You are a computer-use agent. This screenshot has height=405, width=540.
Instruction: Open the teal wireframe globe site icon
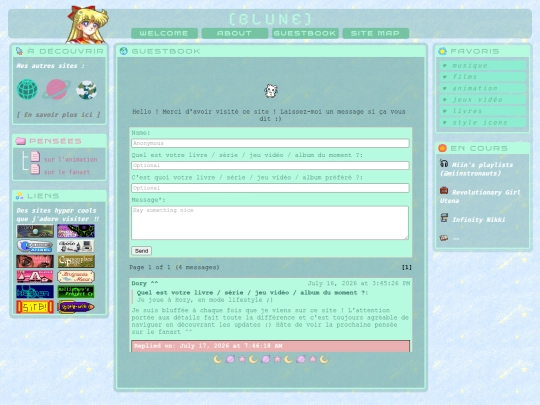tap(27, 89)
